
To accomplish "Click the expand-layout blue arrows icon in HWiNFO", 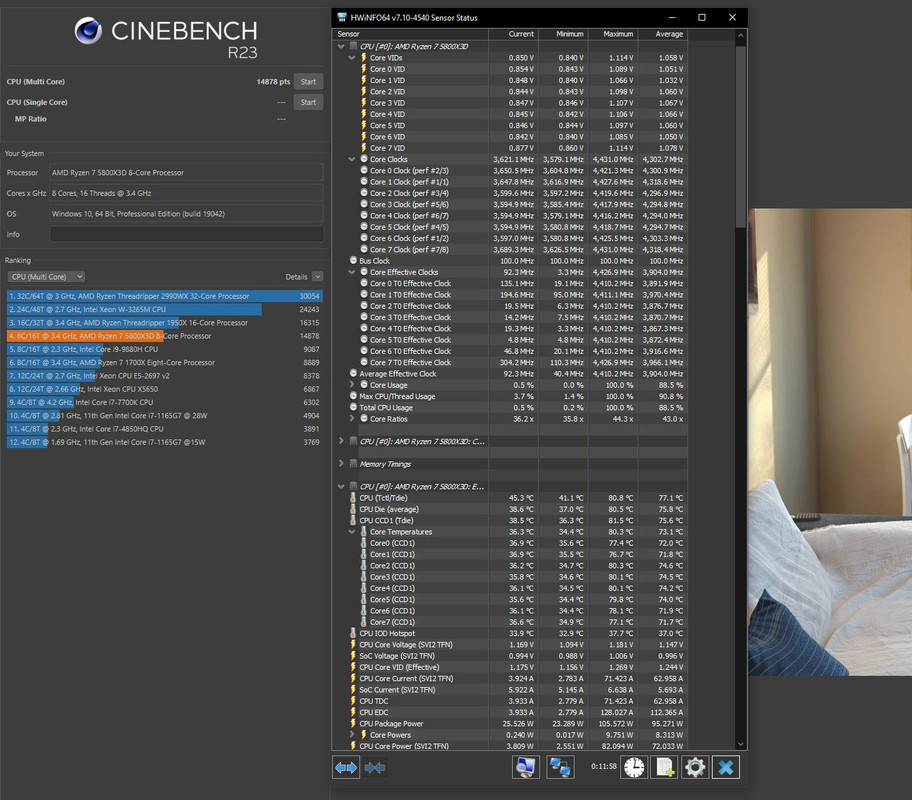I will tap(346, 768).
